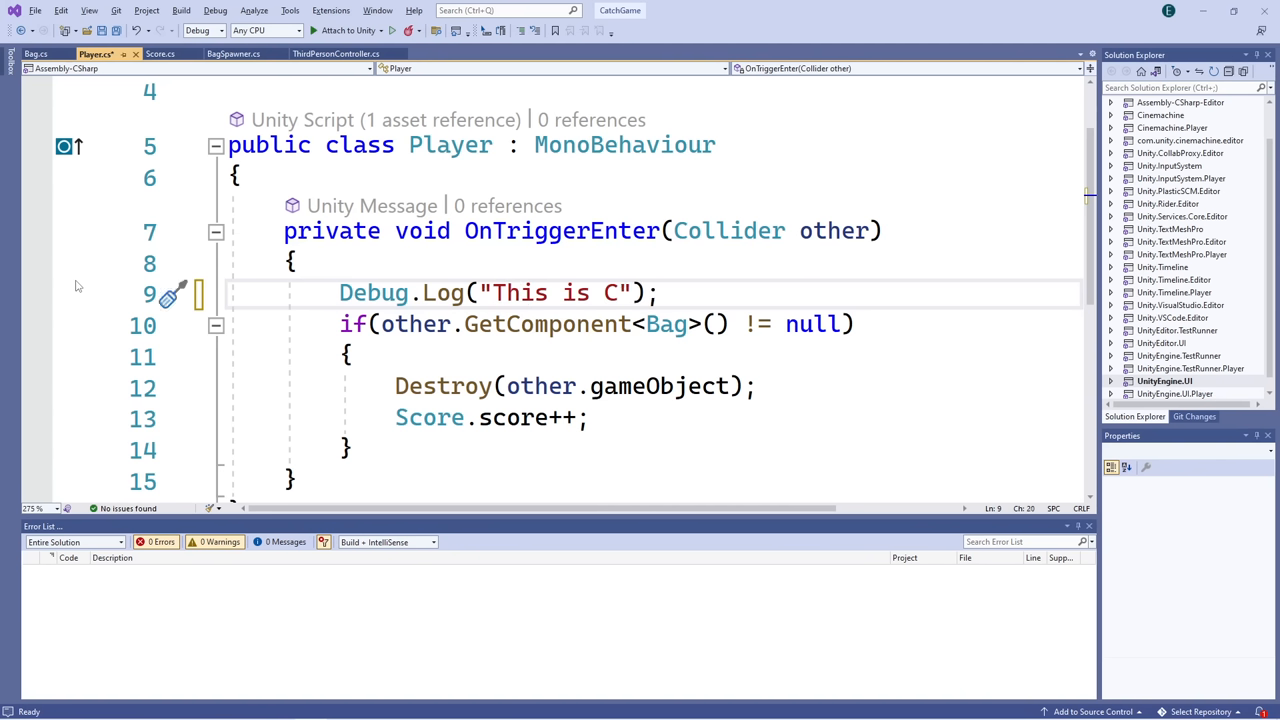Screen dimensions: 1280x720
Task: Open the Home view in Solution Explorer
Action: coord(1141,71)
